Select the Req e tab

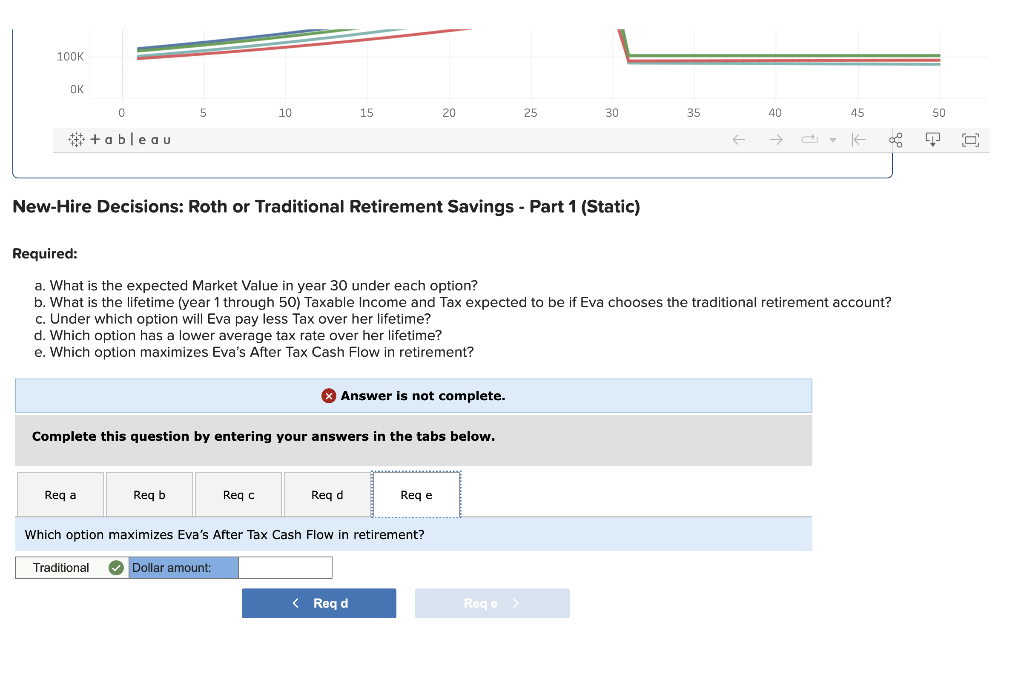pos(416,494)
